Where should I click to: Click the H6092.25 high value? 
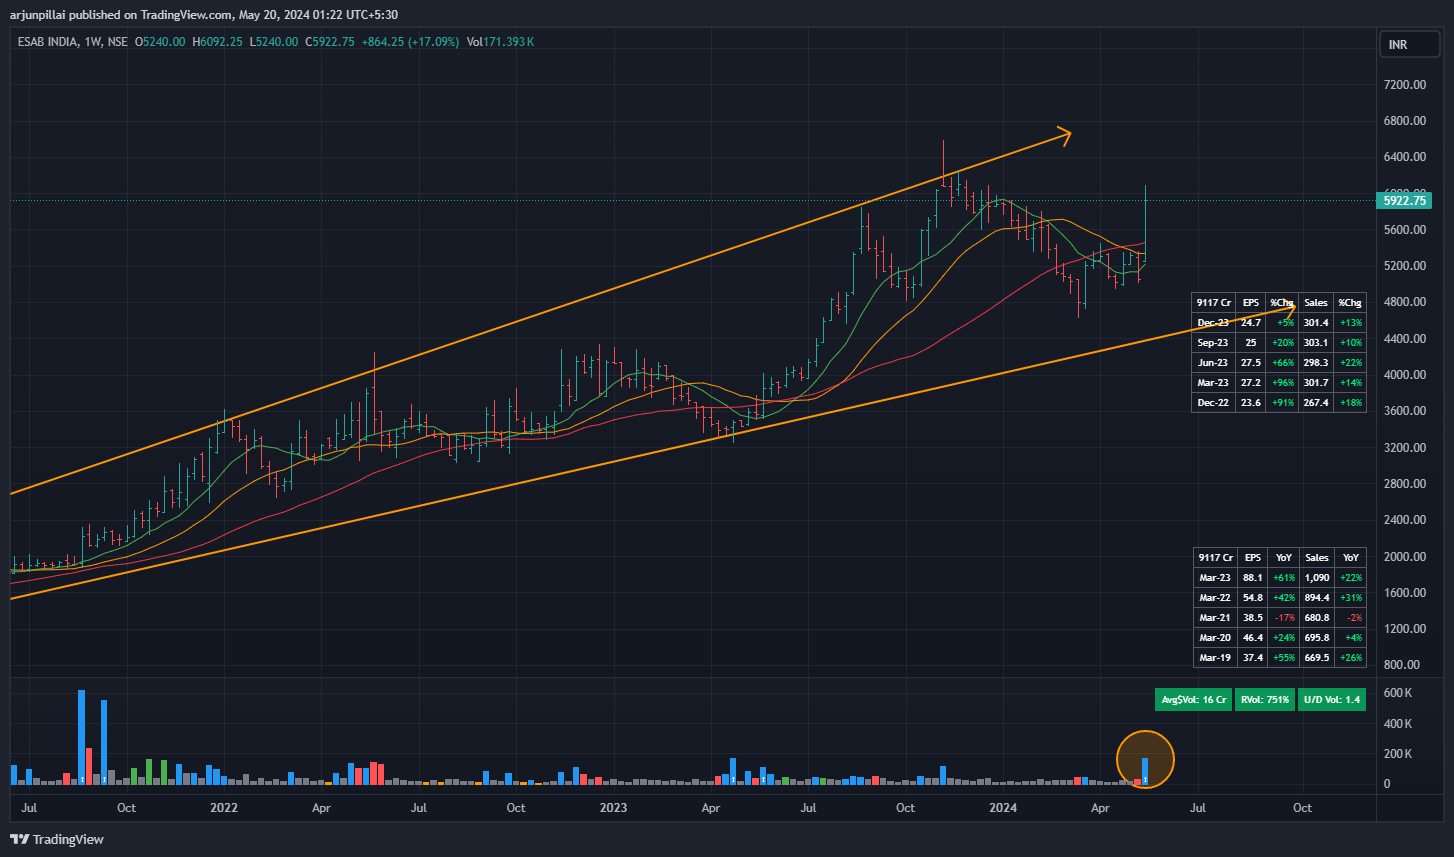coord(218,42)
